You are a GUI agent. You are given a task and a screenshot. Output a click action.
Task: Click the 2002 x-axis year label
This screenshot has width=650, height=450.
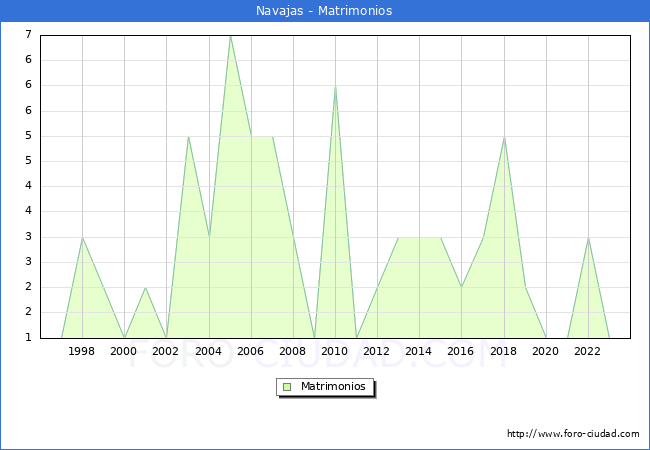tap(166, 351)
